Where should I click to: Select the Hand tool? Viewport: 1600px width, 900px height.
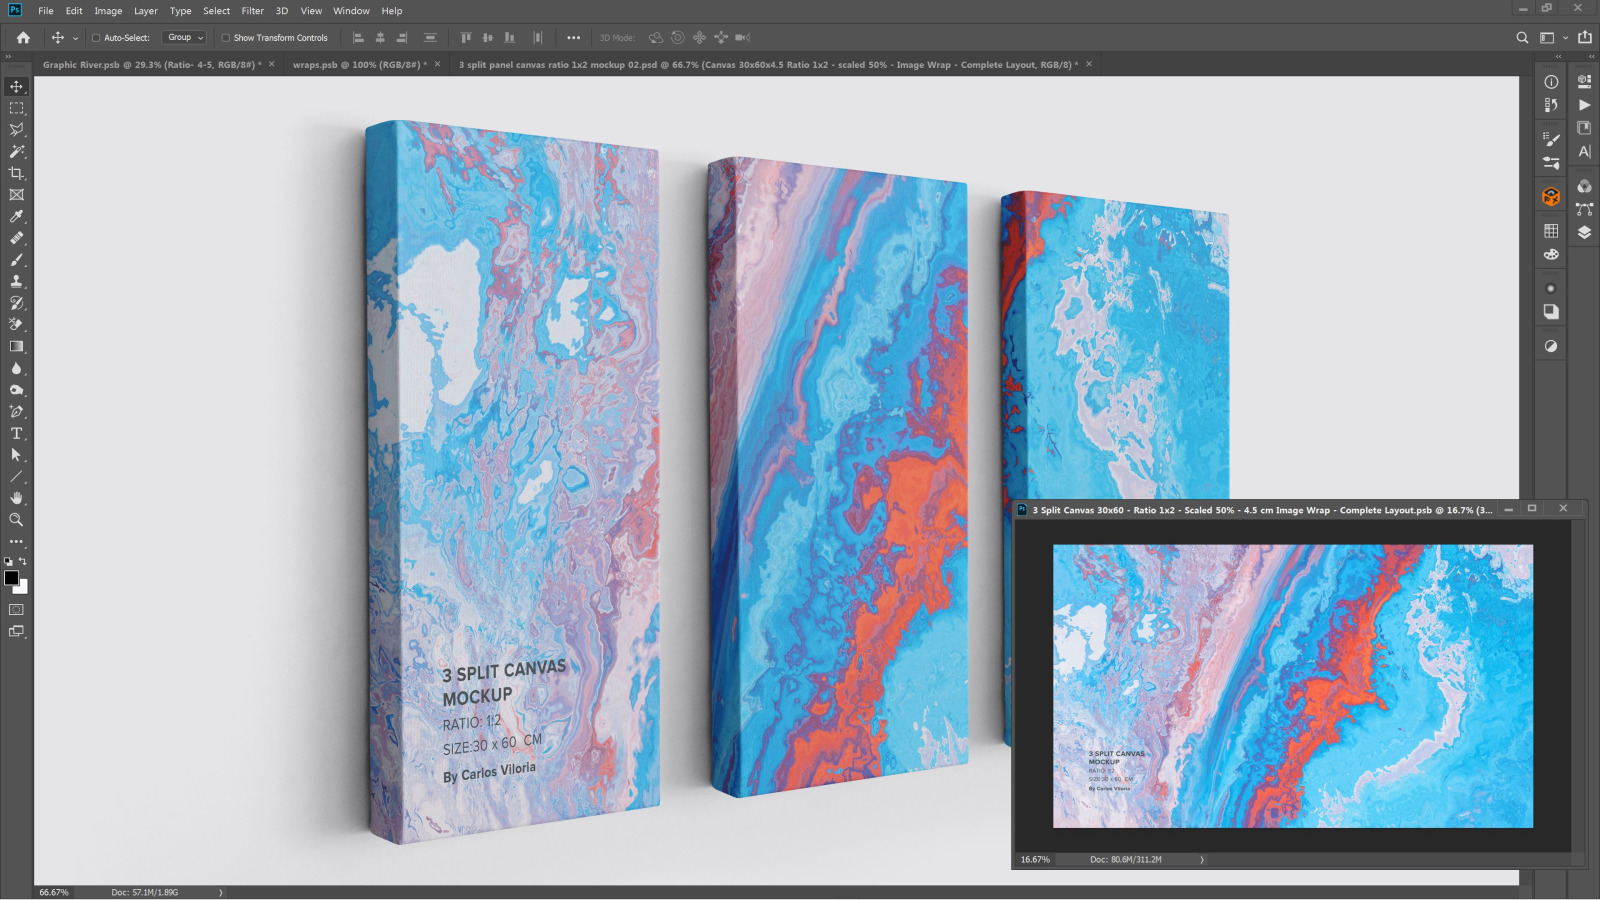(16, 498)
